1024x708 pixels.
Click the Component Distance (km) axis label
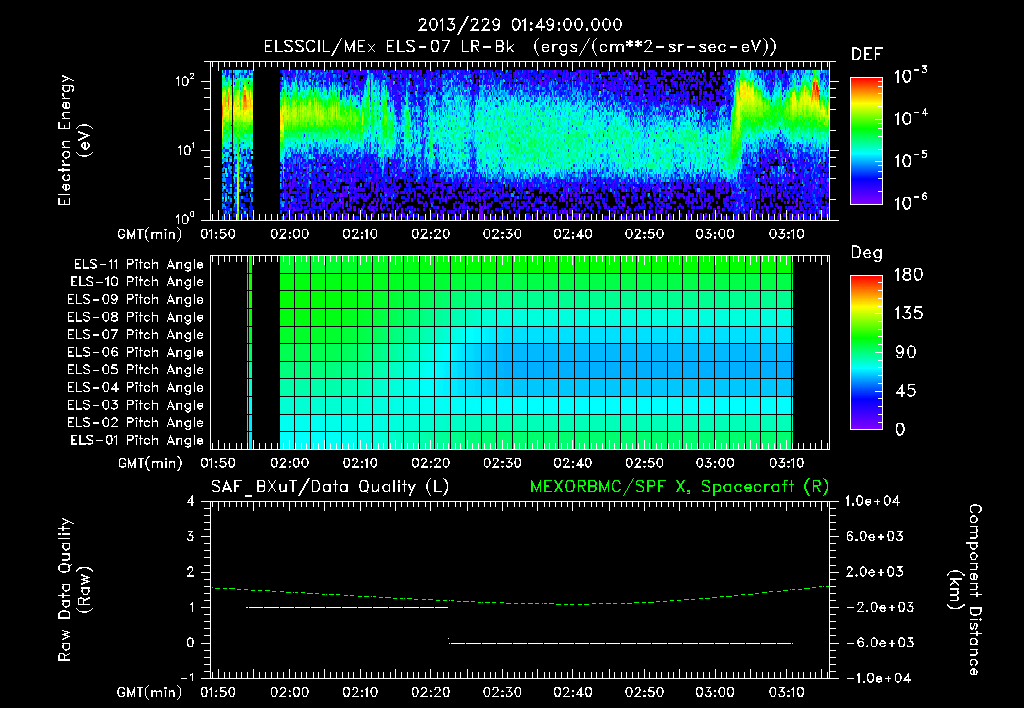[x=965, y=590]
